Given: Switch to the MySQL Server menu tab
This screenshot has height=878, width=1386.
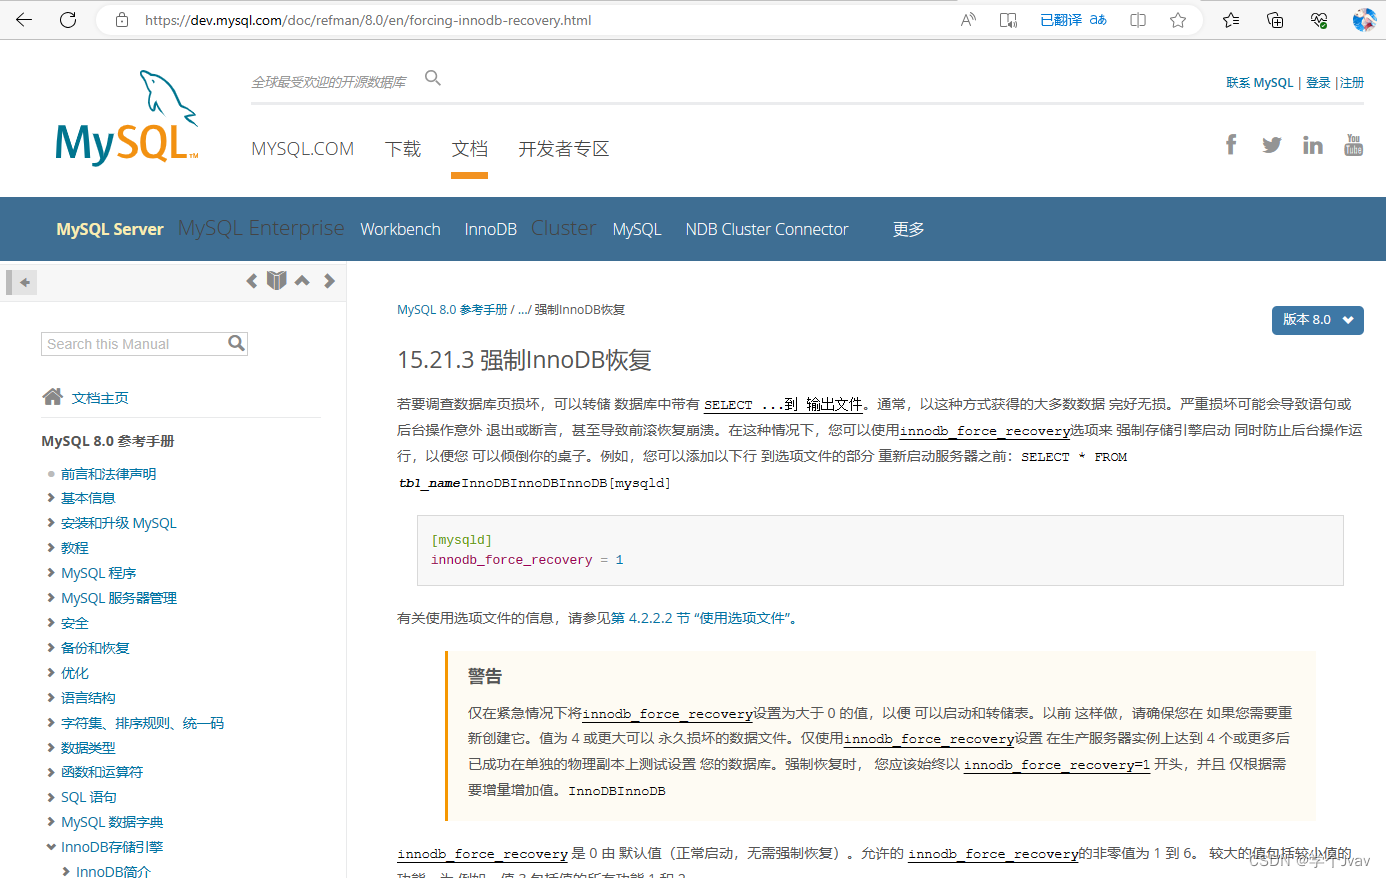Looking at the screenshot, I should click(x=110, y=228).
